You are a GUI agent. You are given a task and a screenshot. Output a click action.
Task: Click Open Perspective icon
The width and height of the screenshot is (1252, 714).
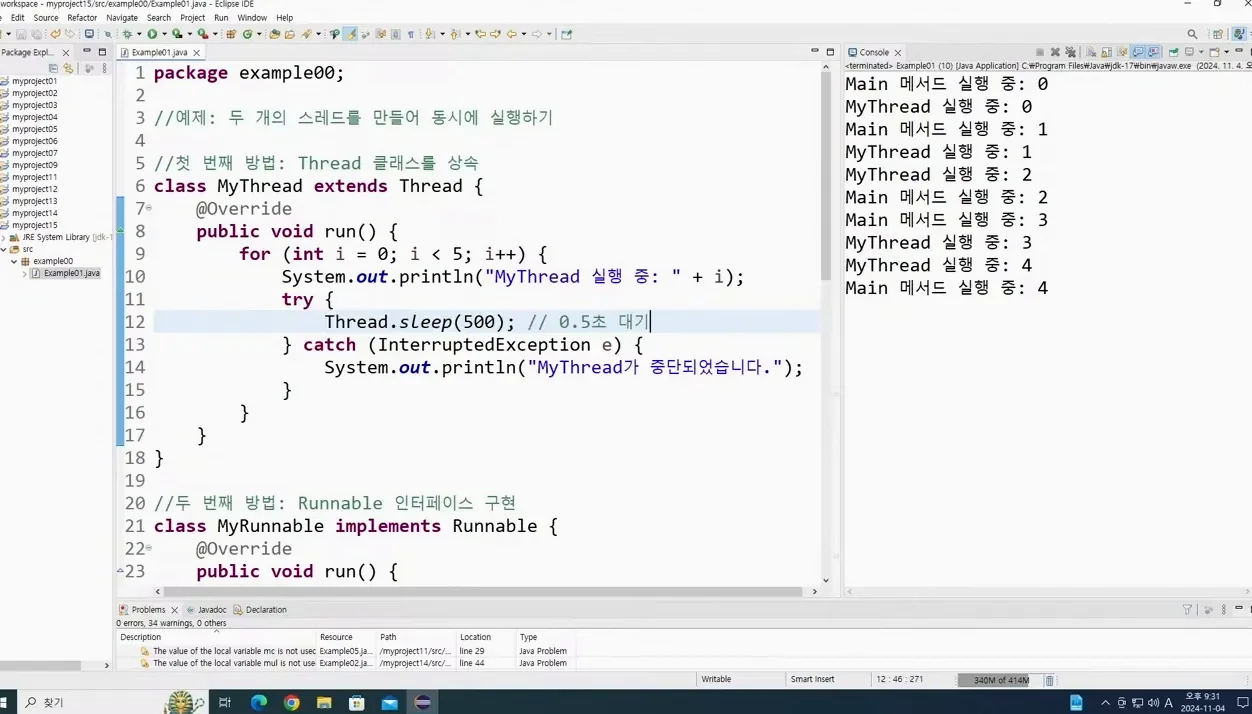tap(1218, 34)
